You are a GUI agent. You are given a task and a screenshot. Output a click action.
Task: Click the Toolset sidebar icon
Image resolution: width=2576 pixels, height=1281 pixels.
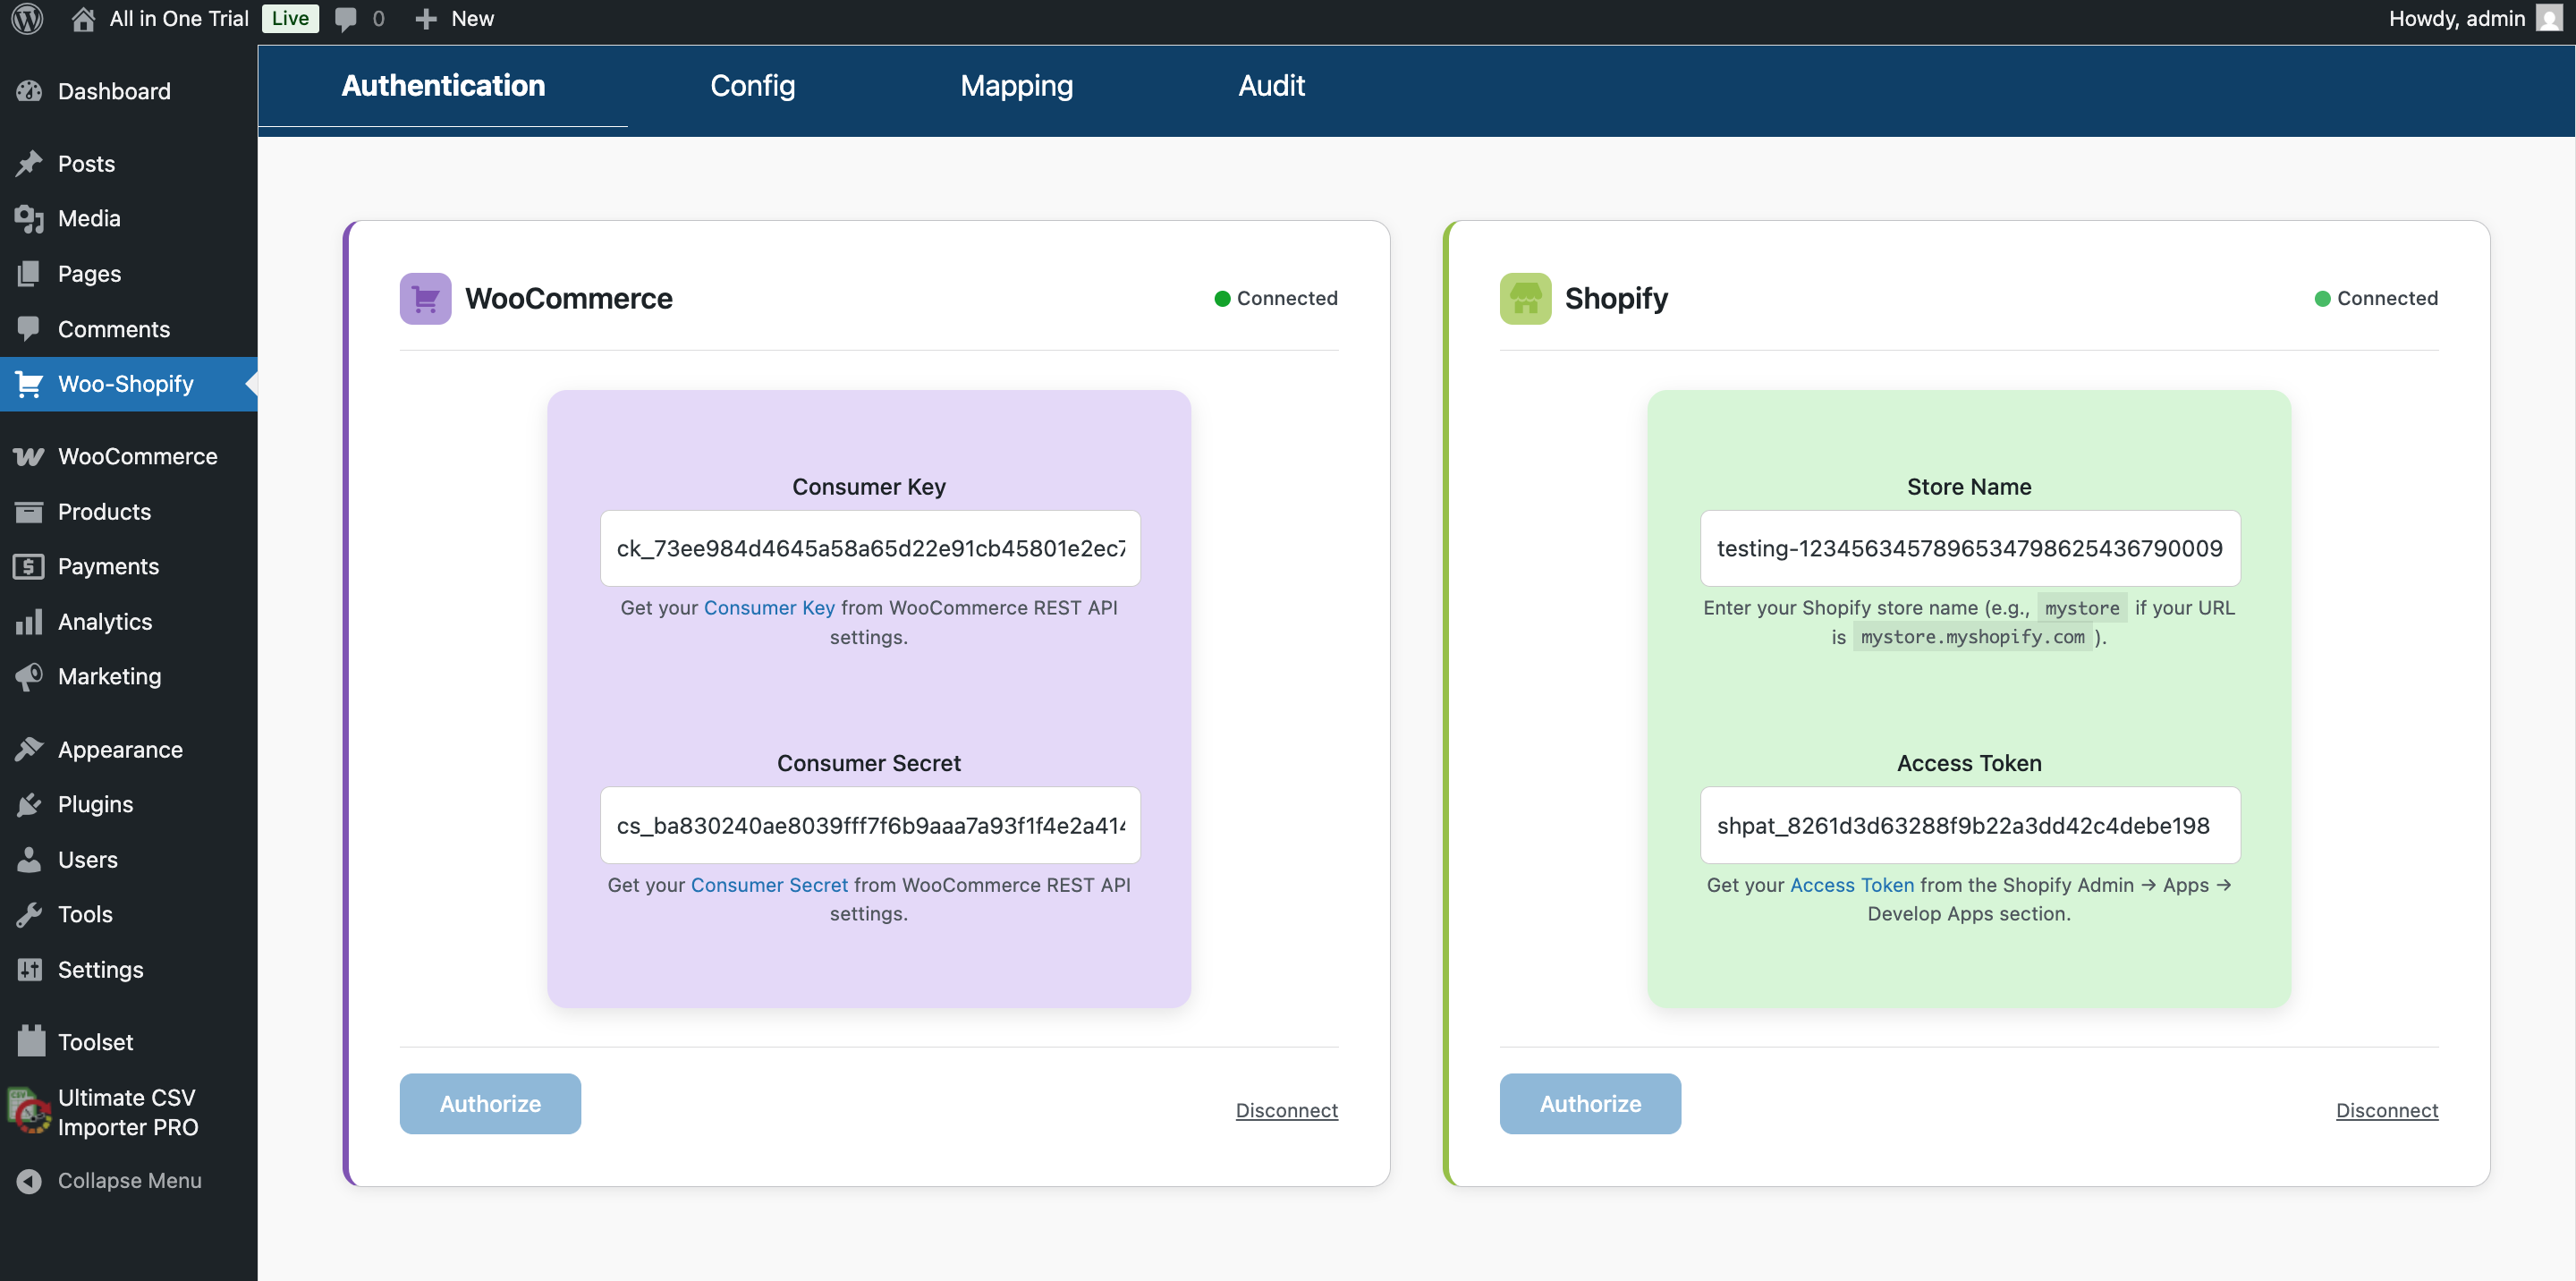pos(31,1041)
